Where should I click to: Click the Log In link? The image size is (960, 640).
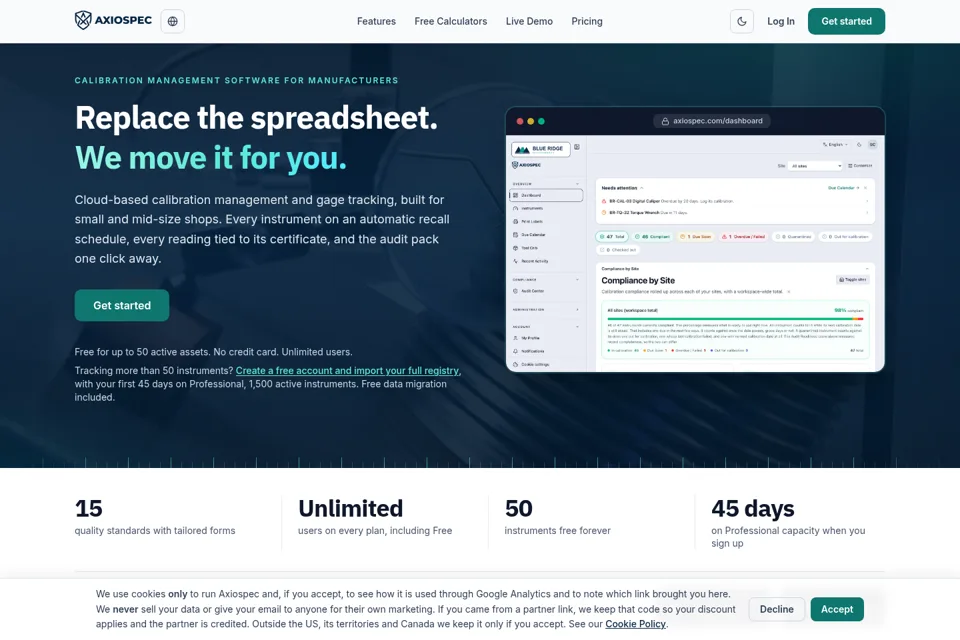click(x=781, y=21)
